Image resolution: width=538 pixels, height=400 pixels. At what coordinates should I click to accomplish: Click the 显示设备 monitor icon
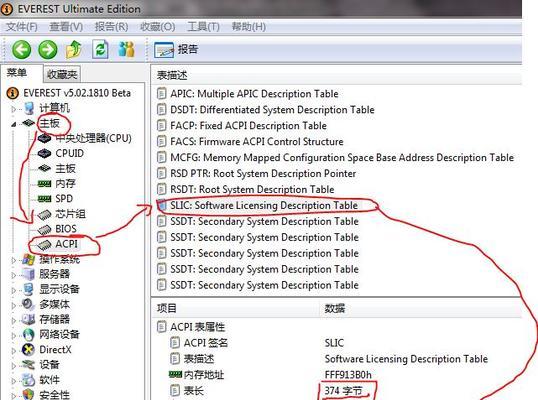coord(28,289)
